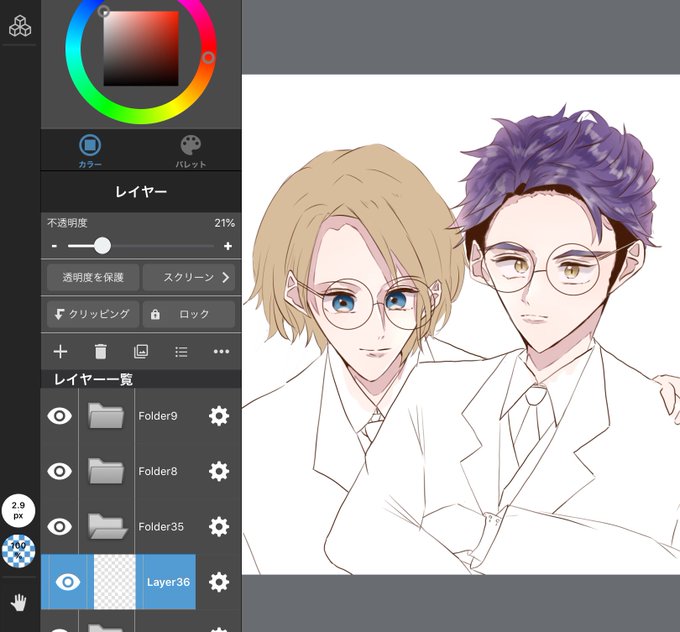
Task: Open settings gear for Folder8
Action: [x=219, y=471]
